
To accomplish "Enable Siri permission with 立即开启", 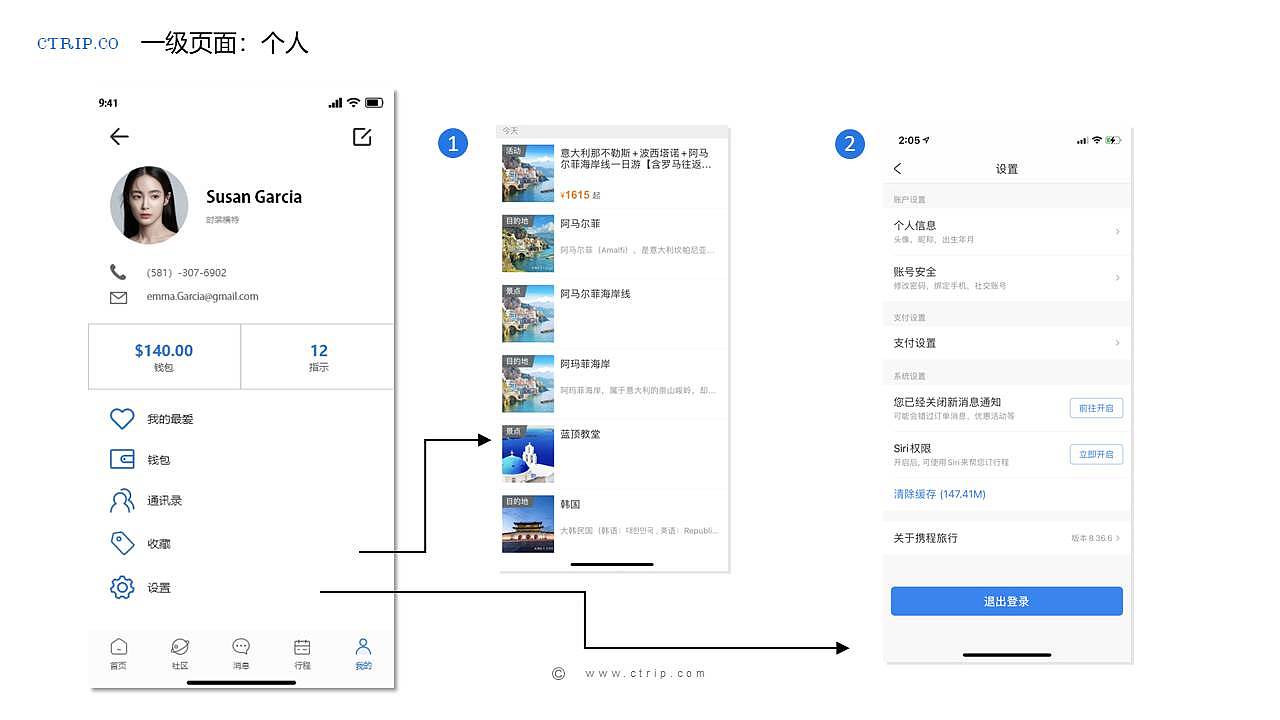I will point(1096,454).
